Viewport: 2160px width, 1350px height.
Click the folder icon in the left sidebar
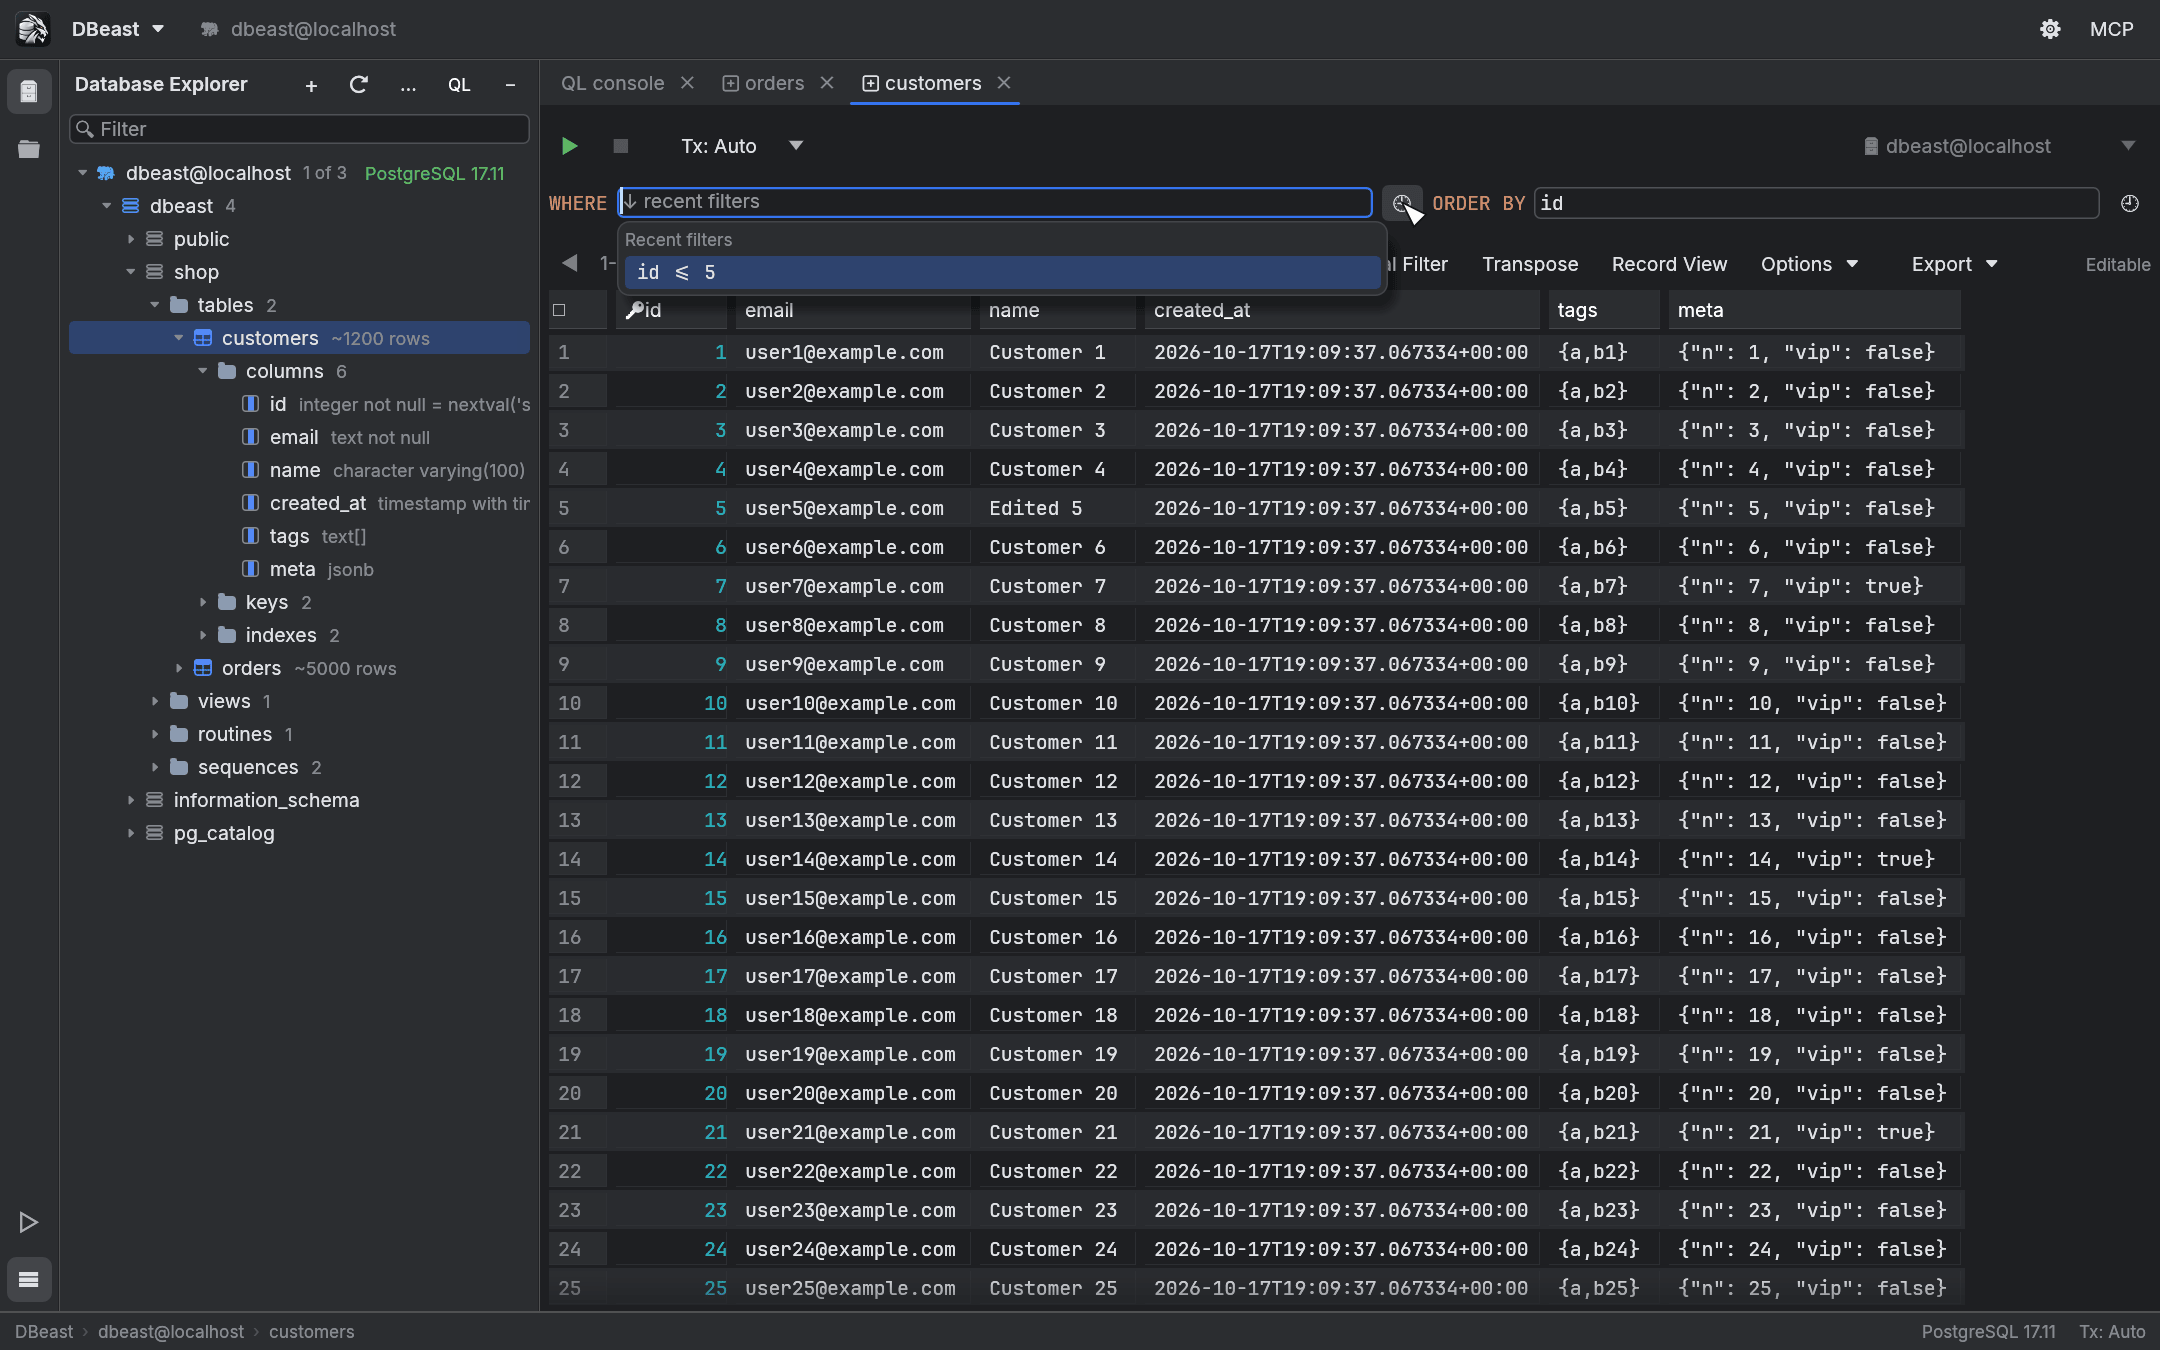pyautogui.click(x=29, y=149)
